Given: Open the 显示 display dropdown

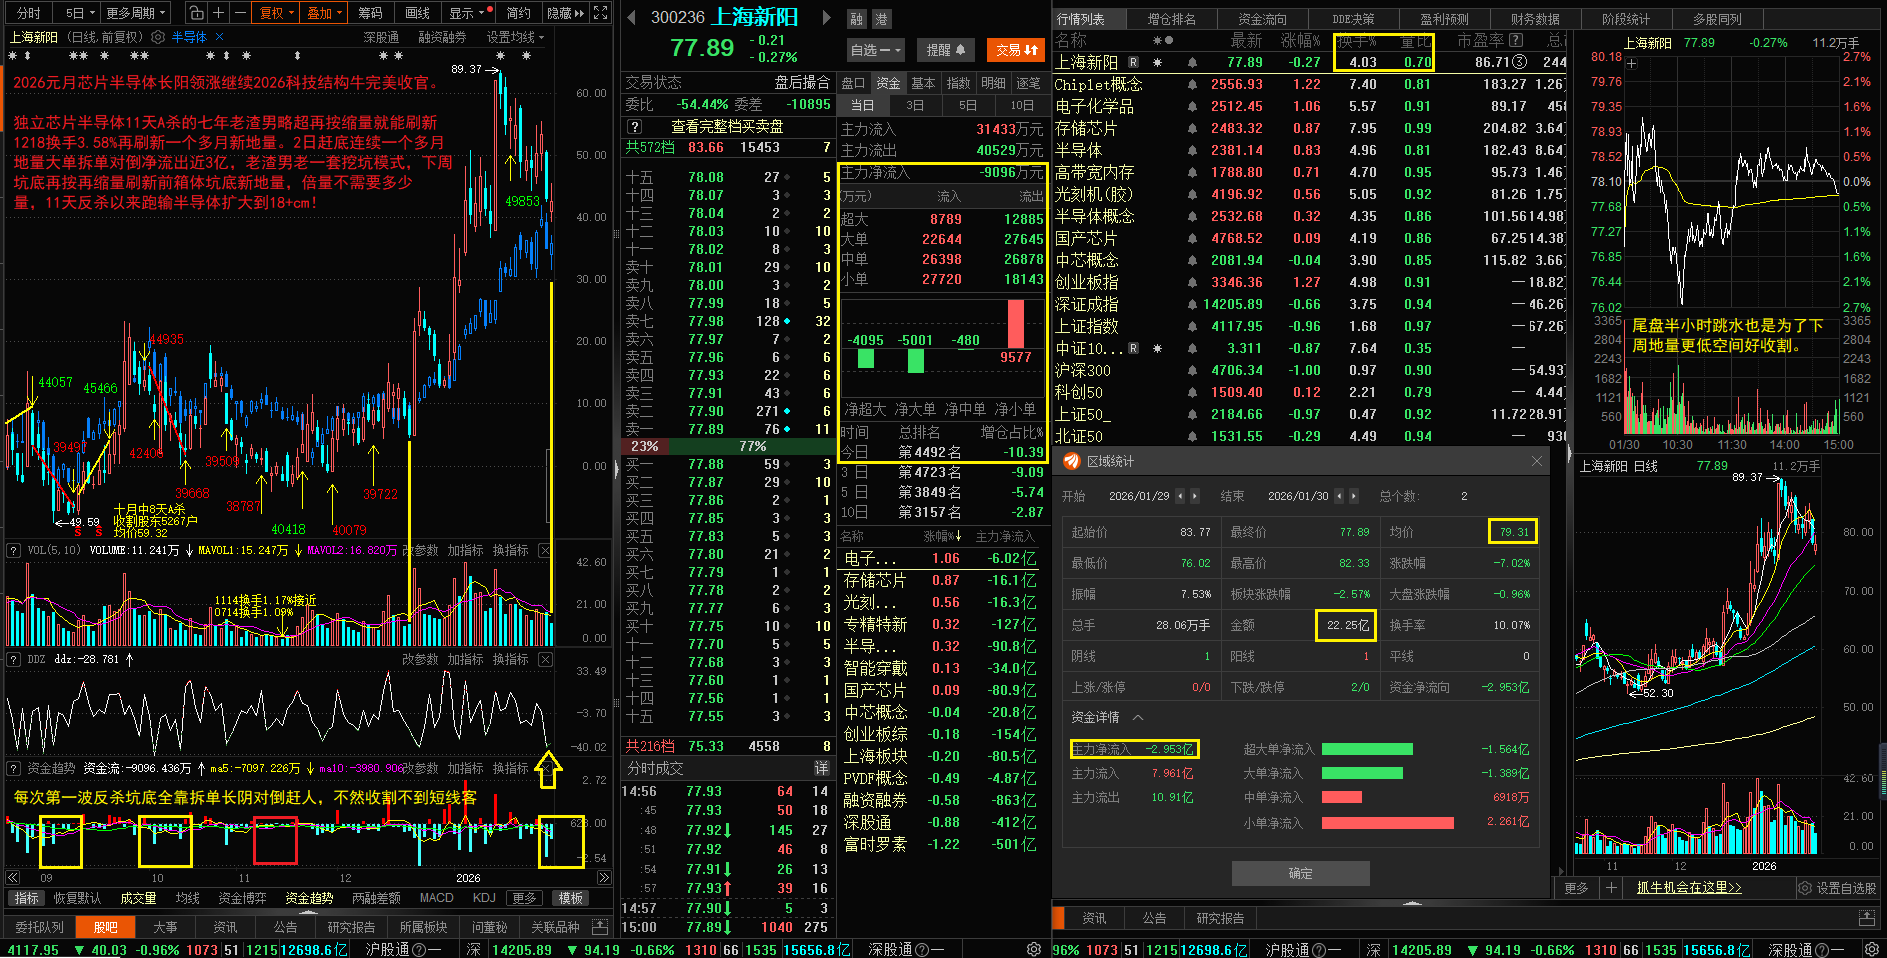Looking at the screenshot, I should pyautogui.click(x=468, y=13).
